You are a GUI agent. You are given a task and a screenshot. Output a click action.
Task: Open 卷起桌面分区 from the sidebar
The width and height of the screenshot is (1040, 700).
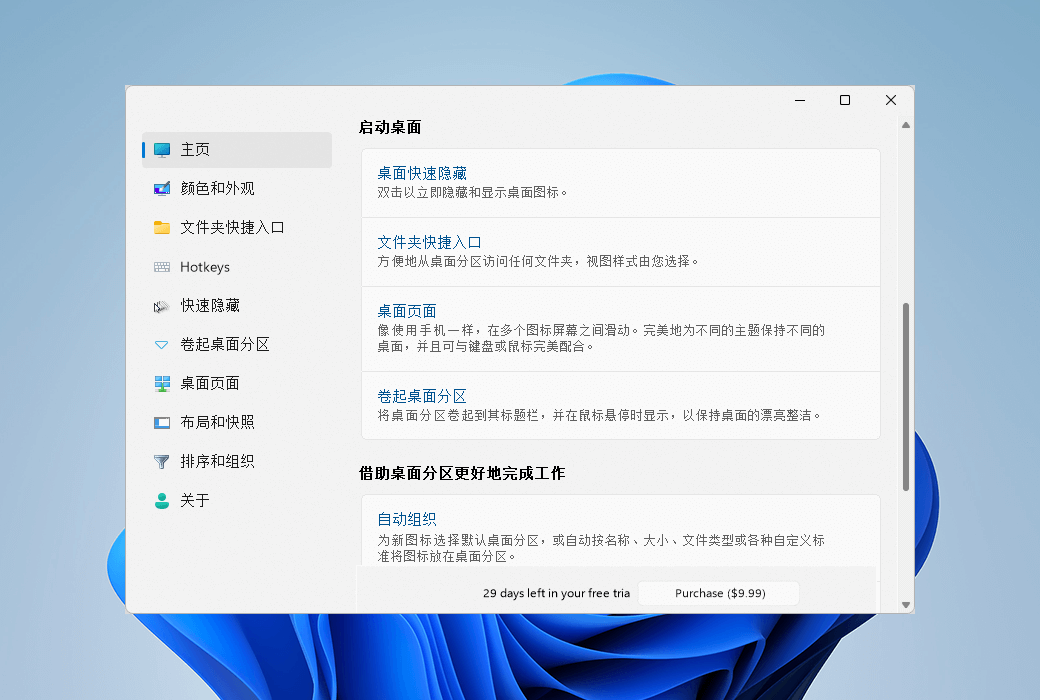(237, 345)
